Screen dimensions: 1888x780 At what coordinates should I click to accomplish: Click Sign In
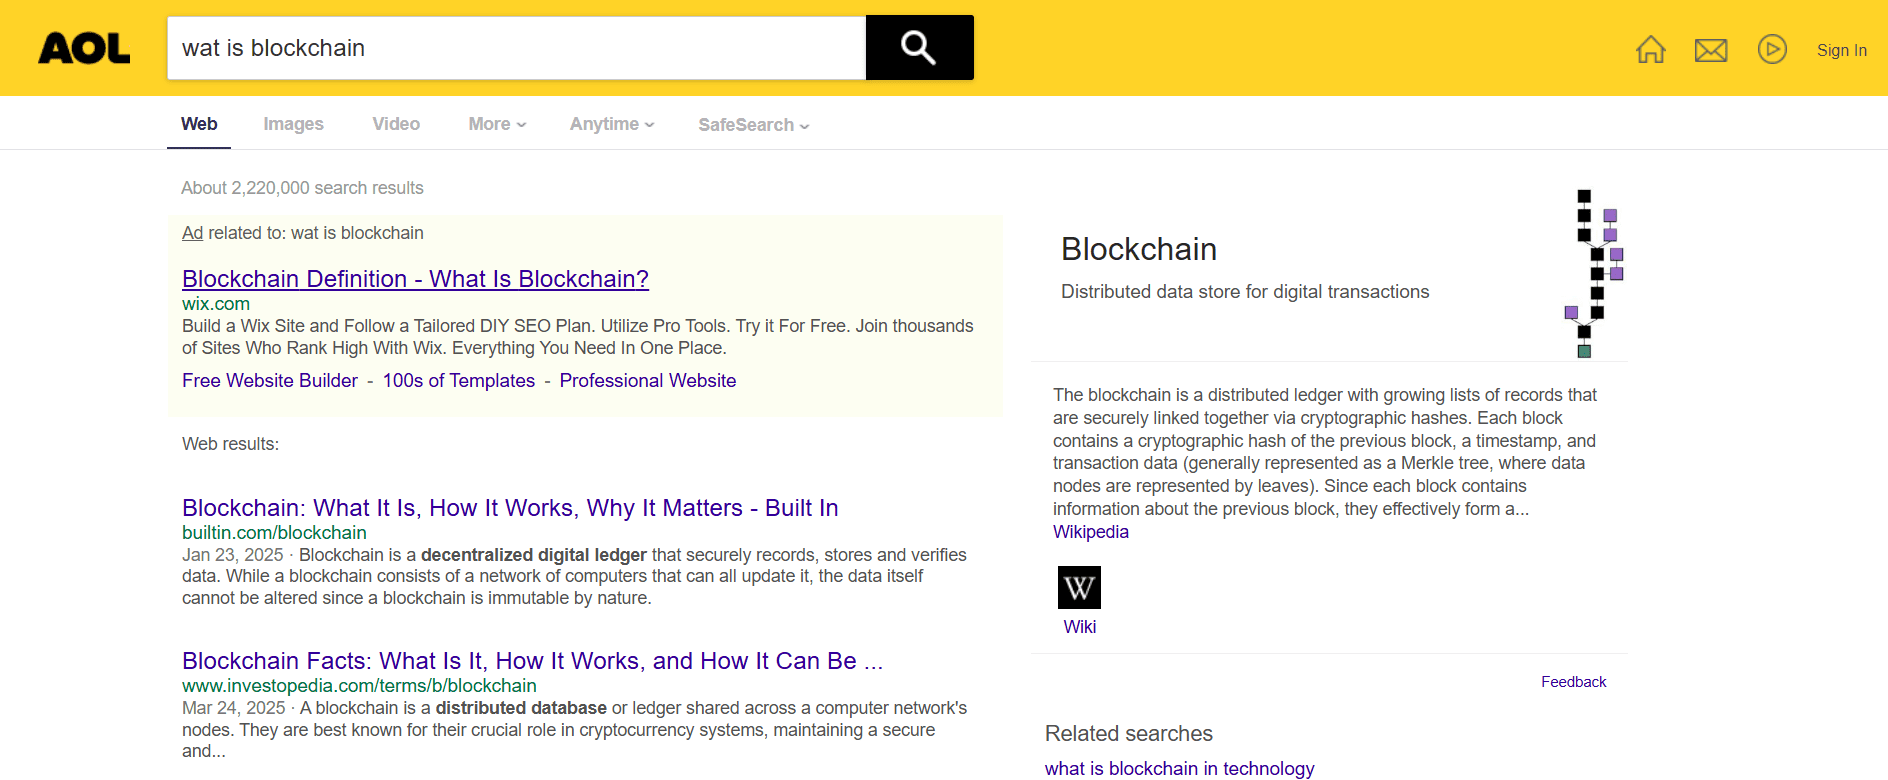(1841, 50)
